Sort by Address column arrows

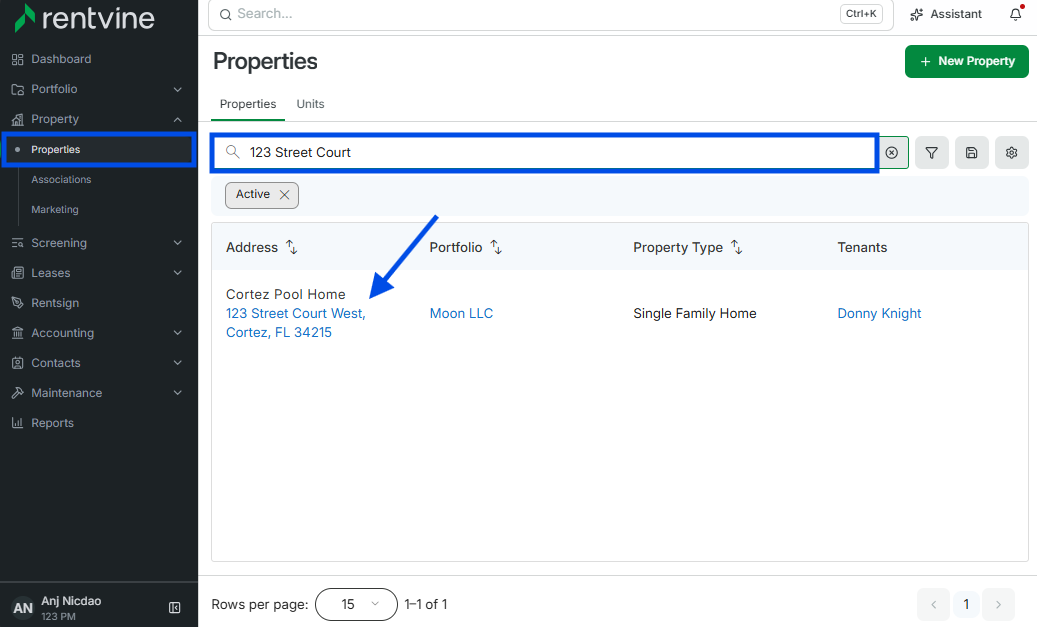click(292, 247)
